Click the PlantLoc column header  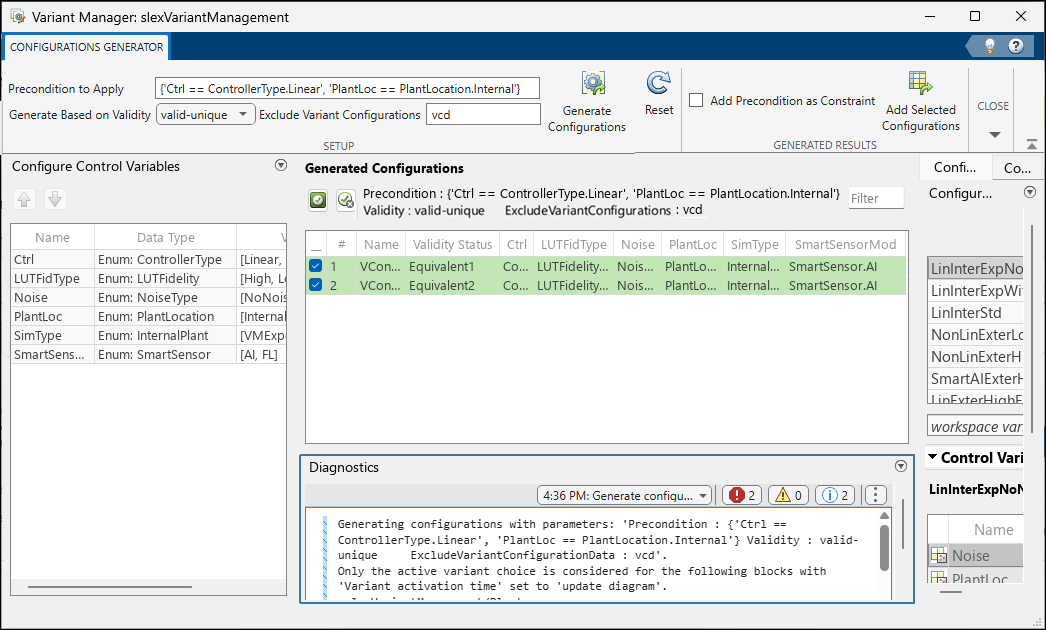point(692,244)
